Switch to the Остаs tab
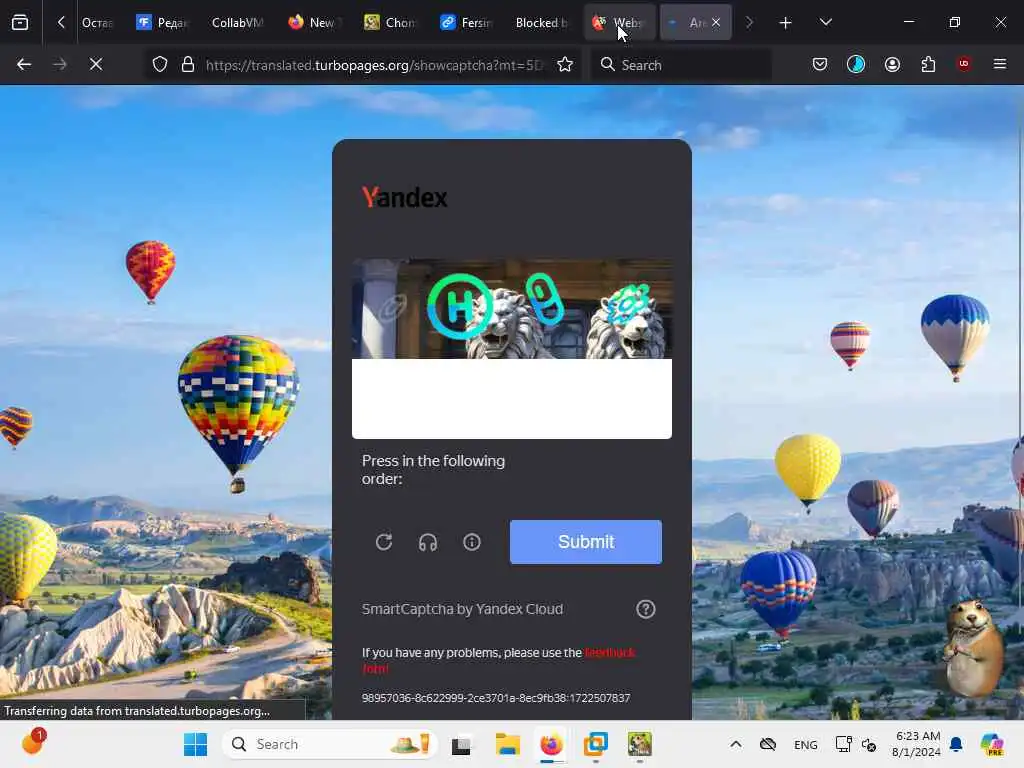 click(97, 23)
